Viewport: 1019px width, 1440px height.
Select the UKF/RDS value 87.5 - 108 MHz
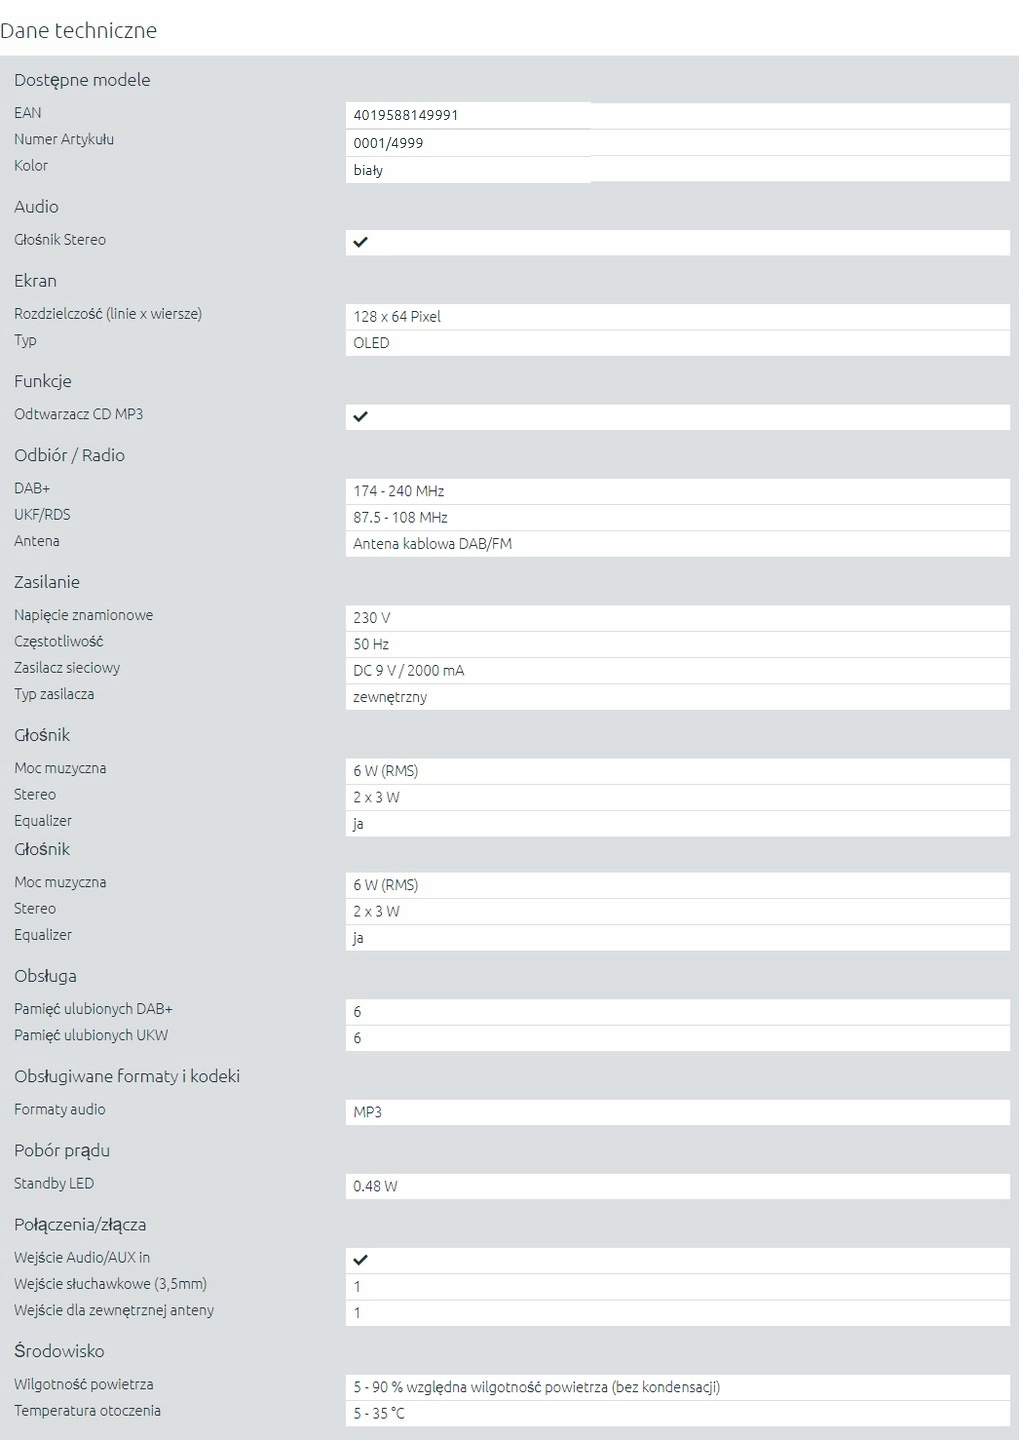point(400,517)
